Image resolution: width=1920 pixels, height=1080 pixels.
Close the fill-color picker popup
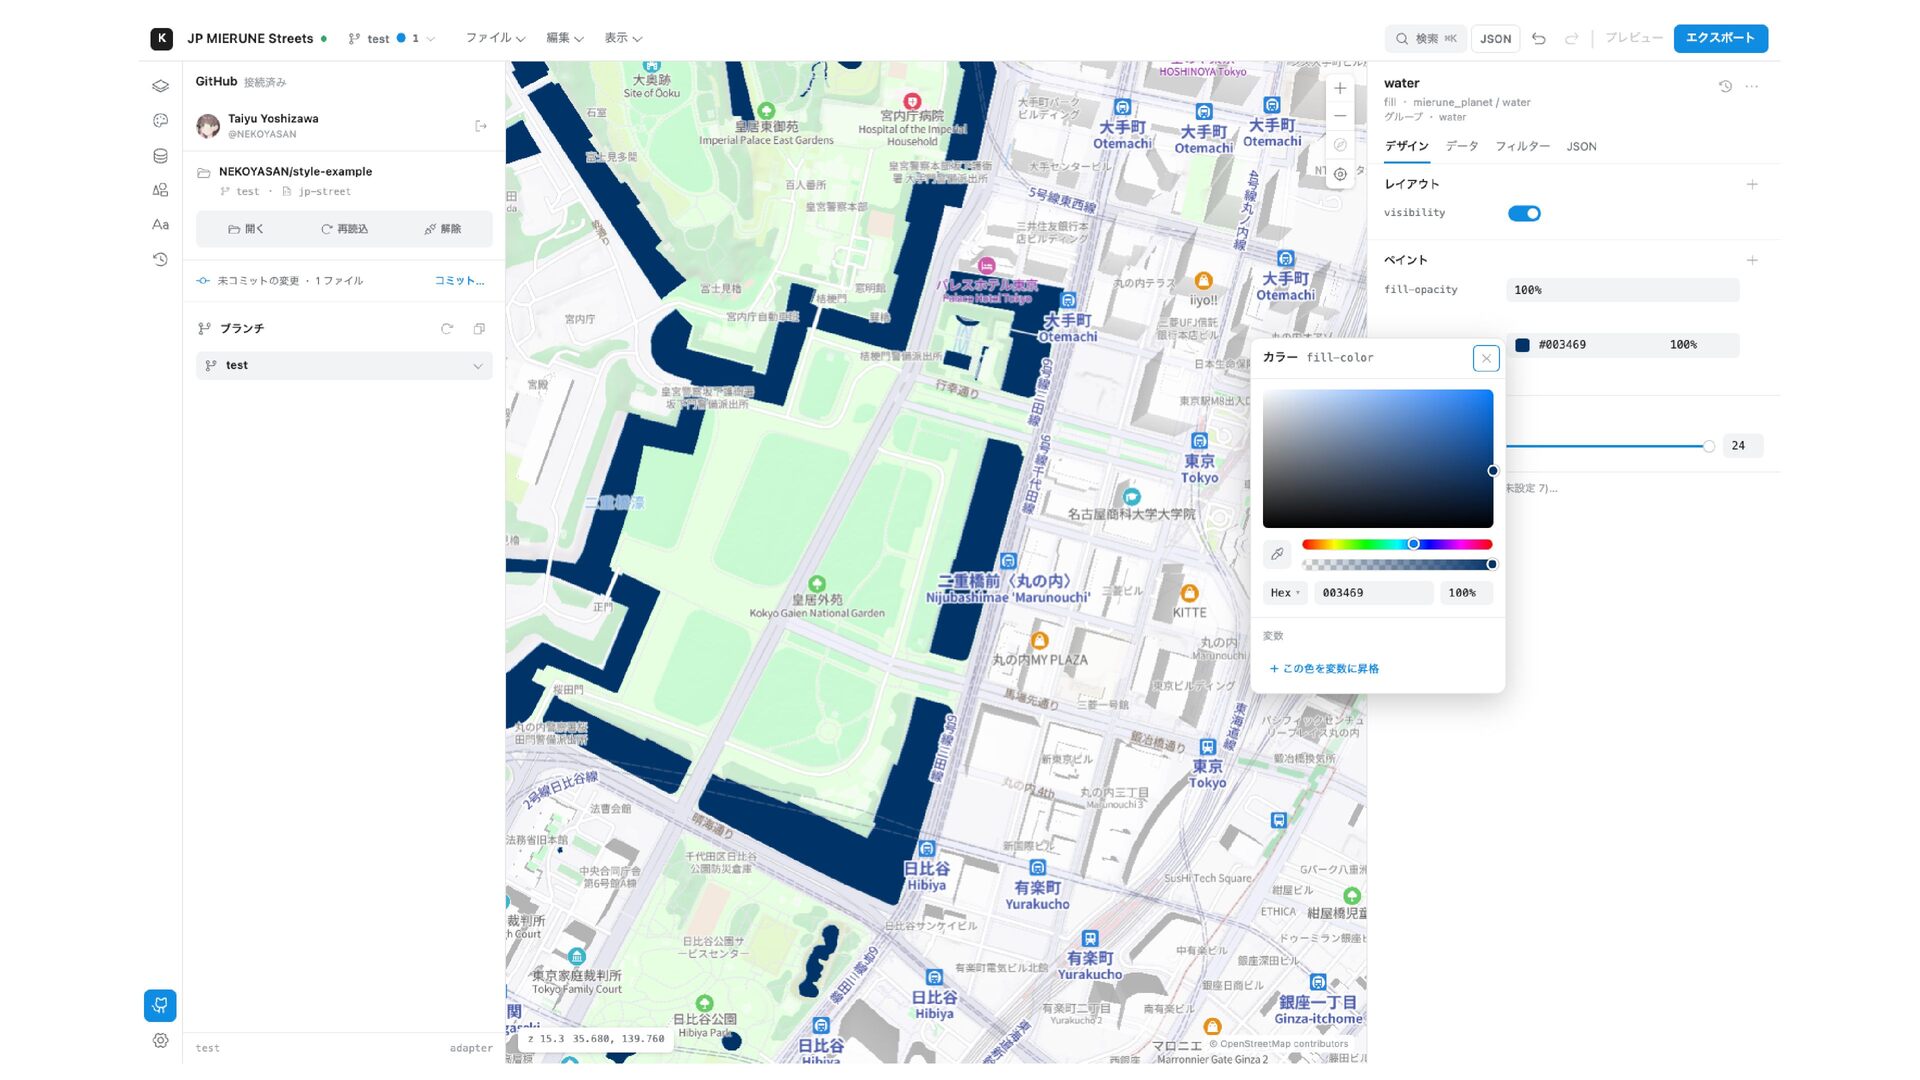tap(1486, 358)
